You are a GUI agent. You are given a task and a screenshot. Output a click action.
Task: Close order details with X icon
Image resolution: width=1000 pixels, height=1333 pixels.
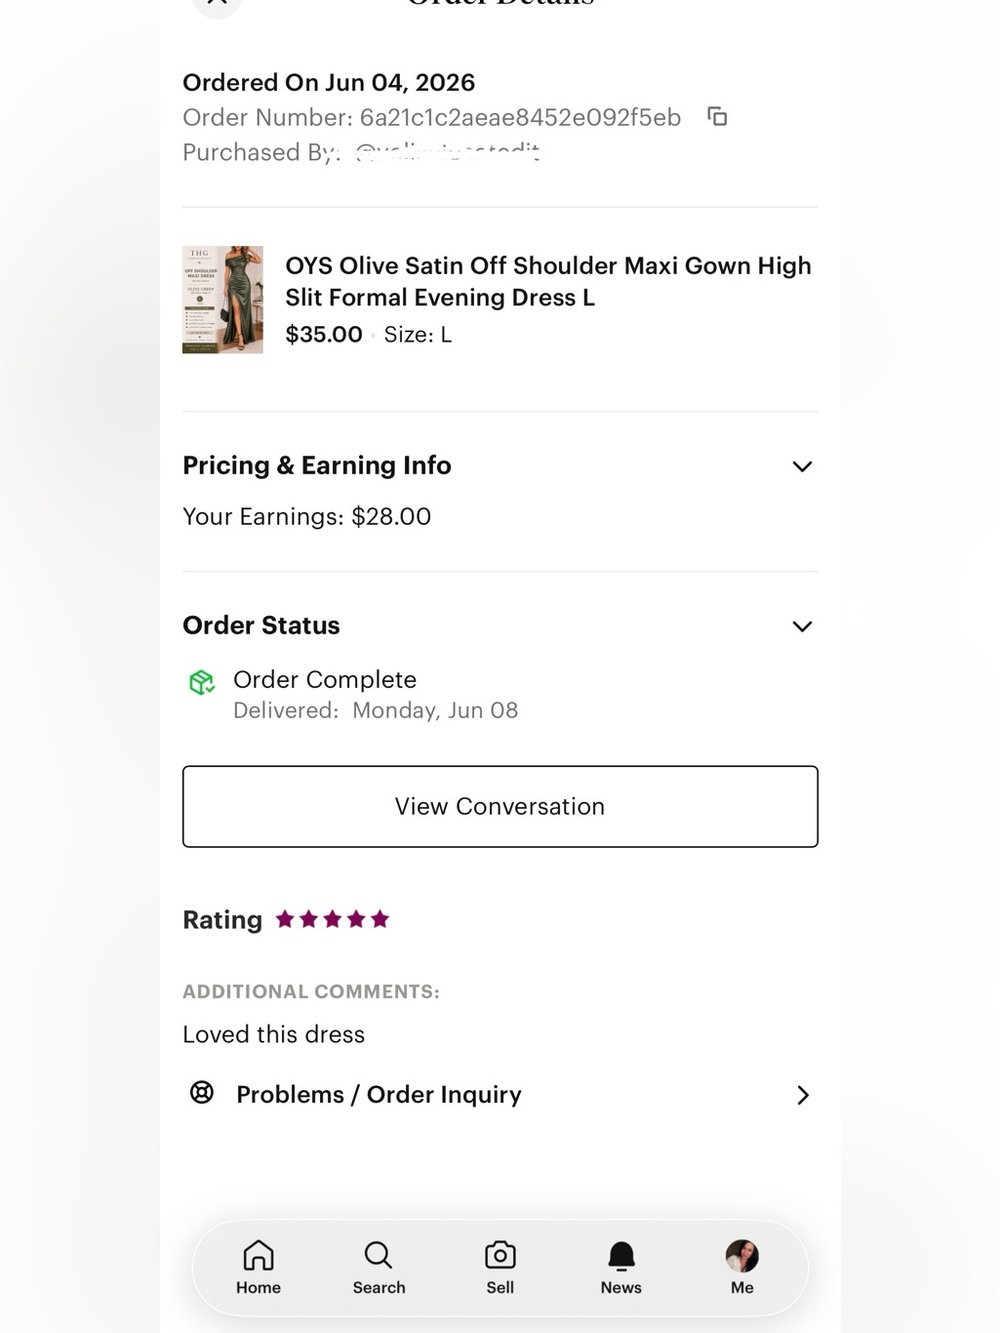(x=217, y=4)
